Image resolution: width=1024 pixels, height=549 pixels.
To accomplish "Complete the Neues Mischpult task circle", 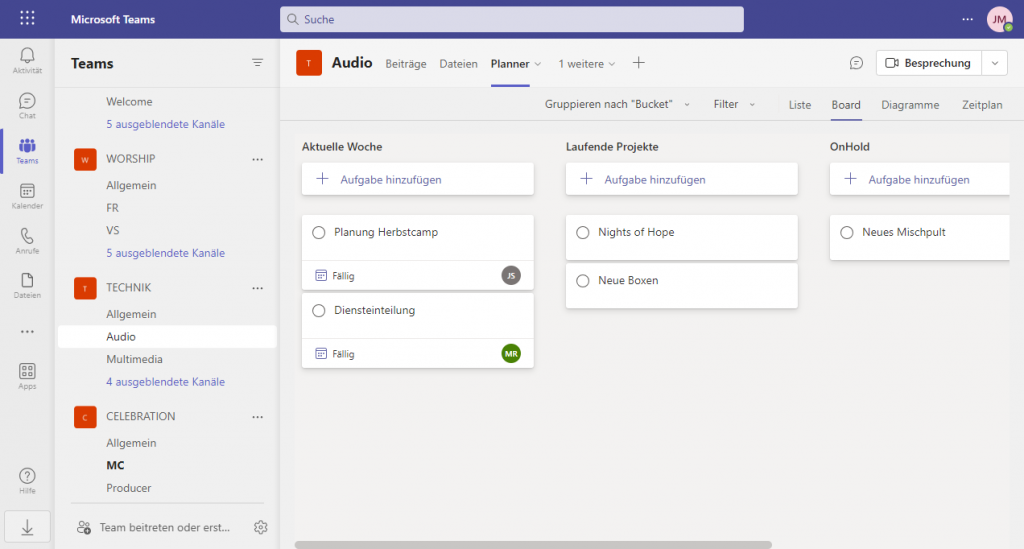I will (847, 233).
